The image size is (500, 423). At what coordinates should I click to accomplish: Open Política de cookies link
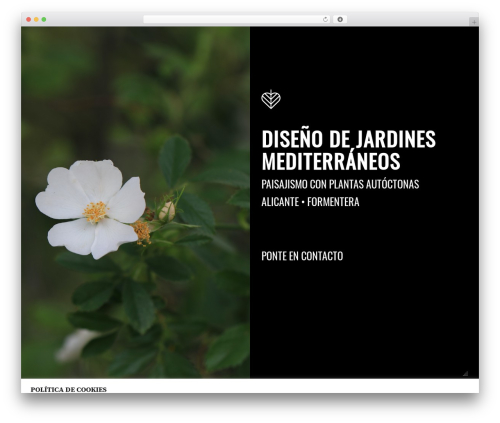(x=69, y=389)
